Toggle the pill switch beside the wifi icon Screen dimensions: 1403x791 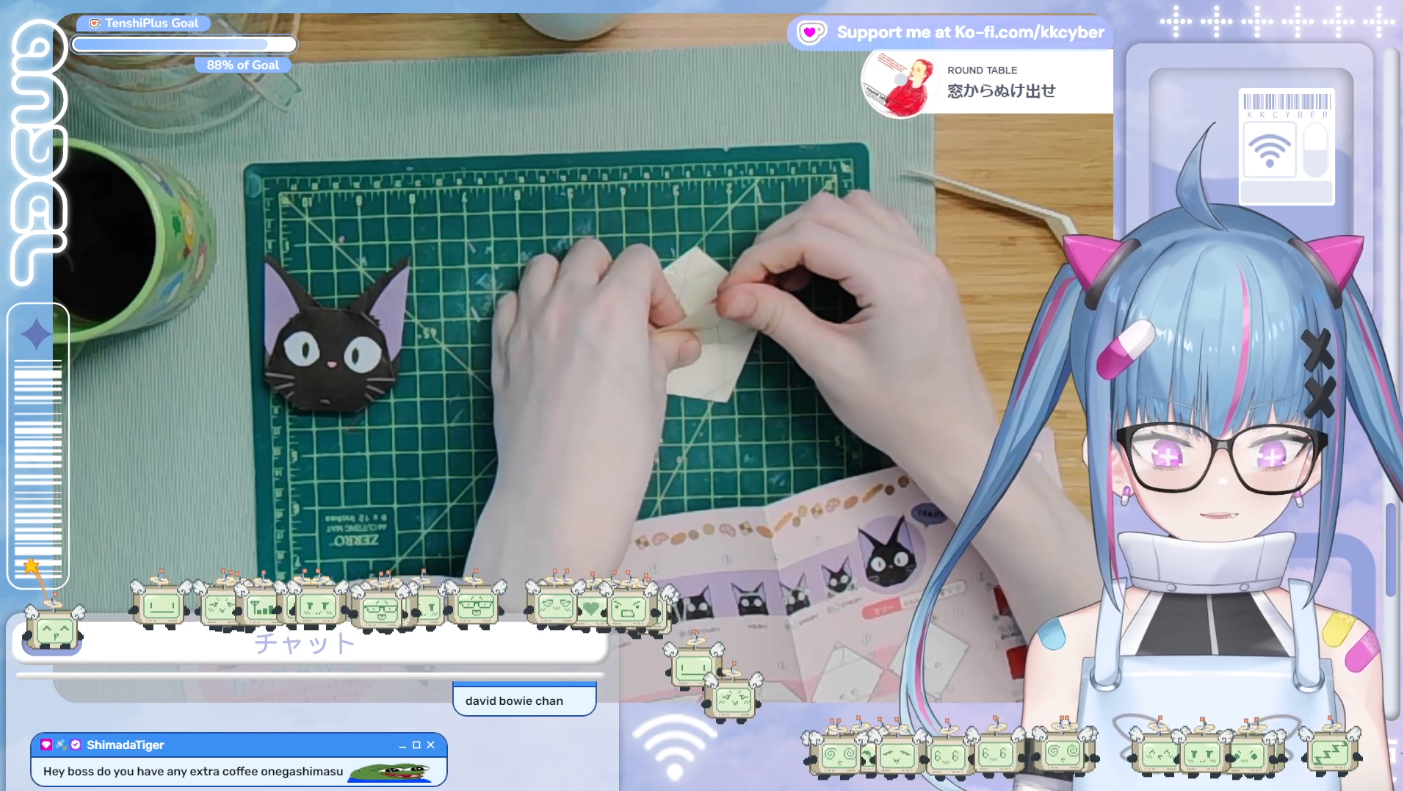pyautogui.click(x=1315, y=150)
